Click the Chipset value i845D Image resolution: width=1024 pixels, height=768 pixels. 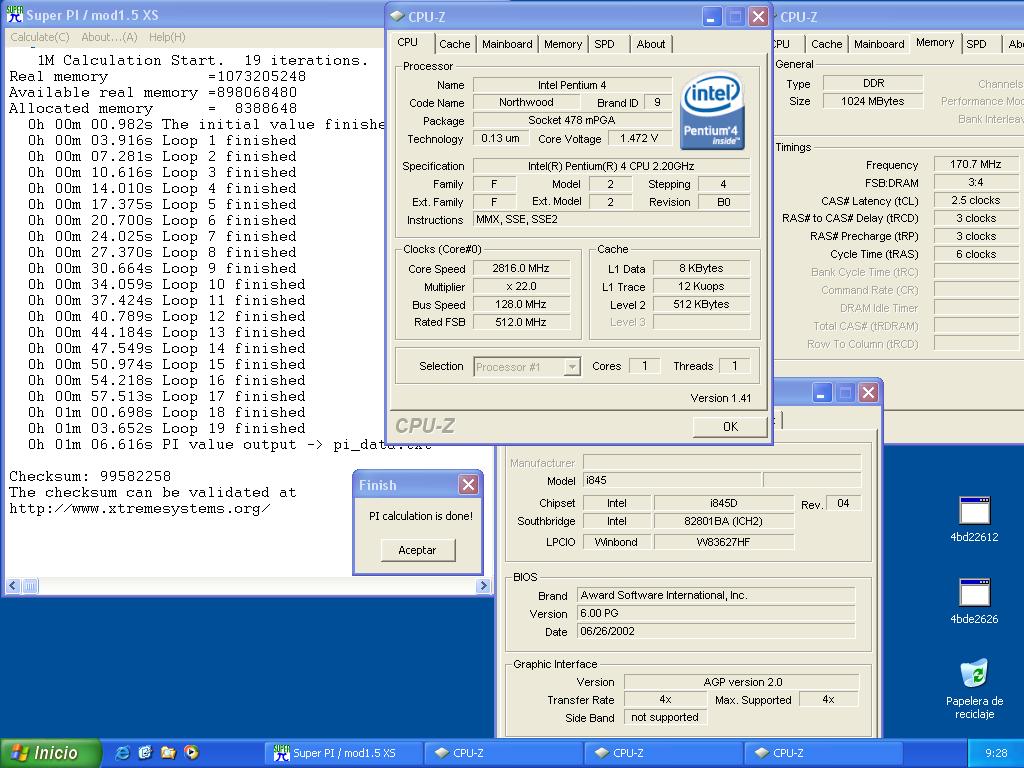724,503
